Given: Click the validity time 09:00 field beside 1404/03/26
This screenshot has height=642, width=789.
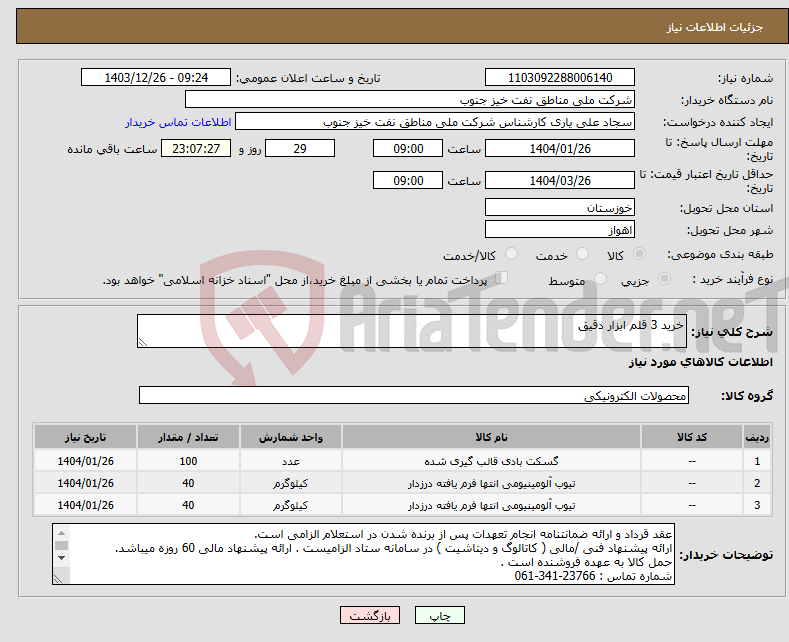Looking at the screenshot, I should 408,180.
